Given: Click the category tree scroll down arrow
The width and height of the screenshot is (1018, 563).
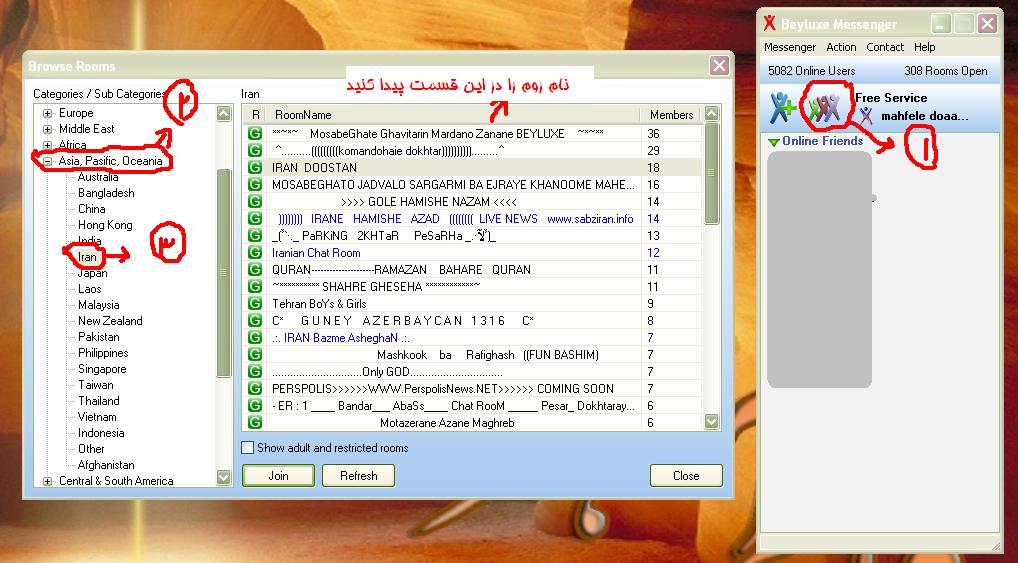Looking at the screenshot, I should 224,477.
